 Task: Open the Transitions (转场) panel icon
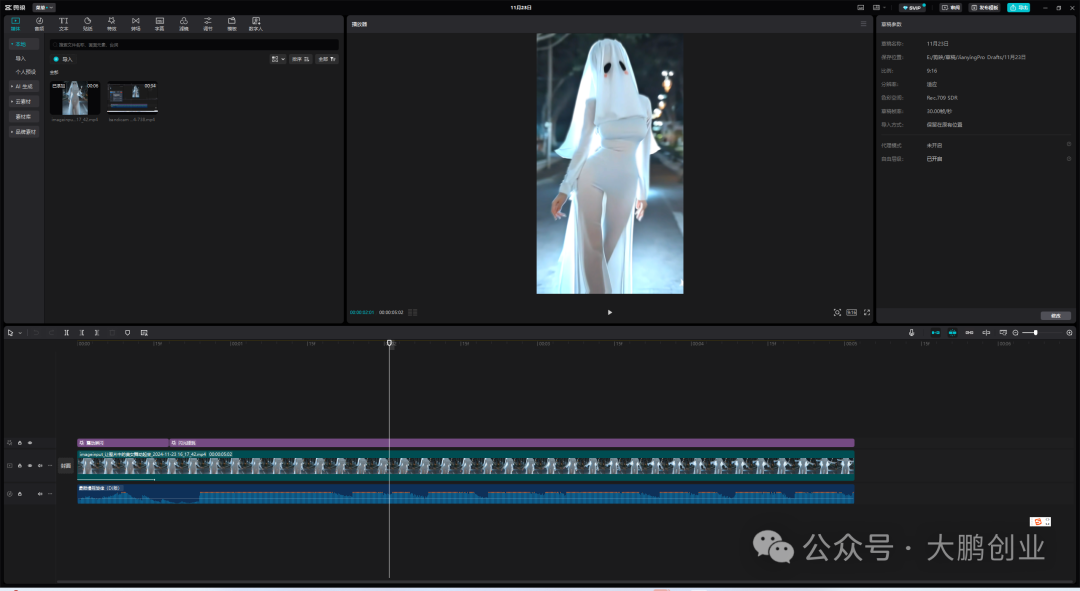click(135, 23)
